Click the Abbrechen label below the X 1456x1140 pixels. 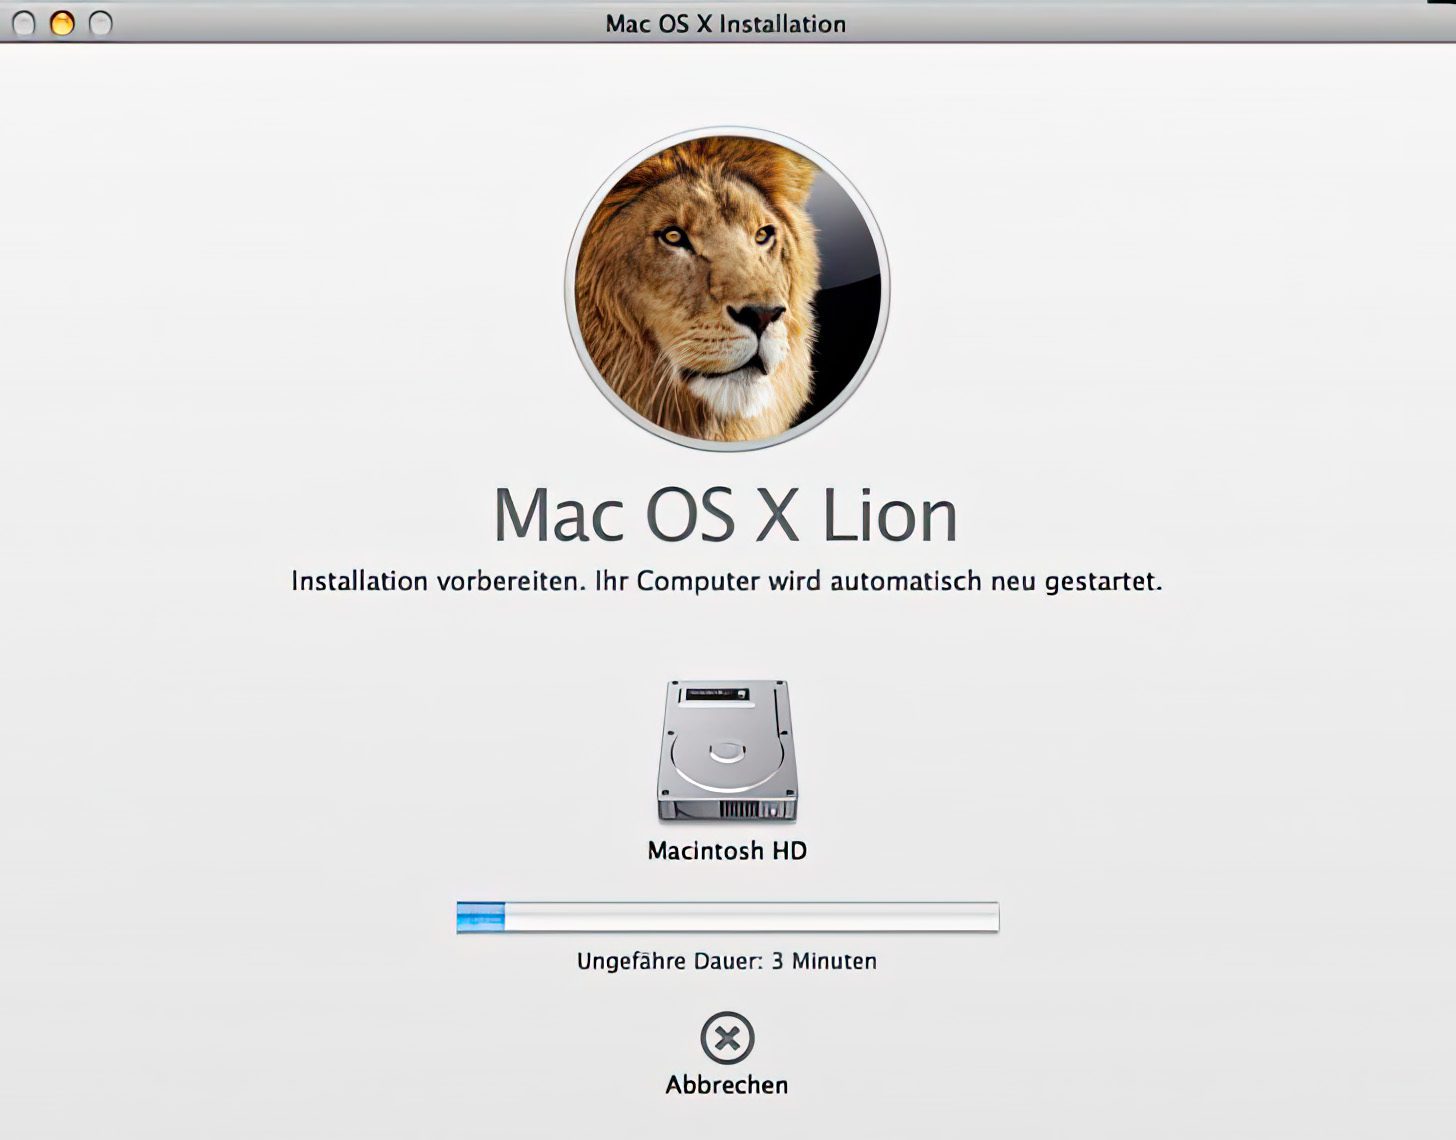point(728,1083)
